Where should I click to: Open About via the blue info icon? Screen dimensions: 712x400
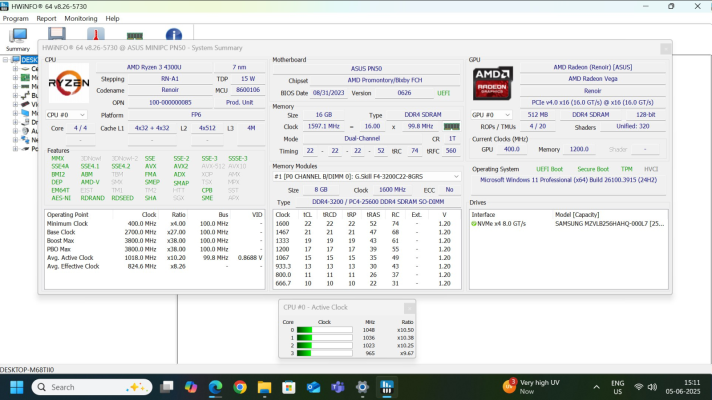(173, 35)
